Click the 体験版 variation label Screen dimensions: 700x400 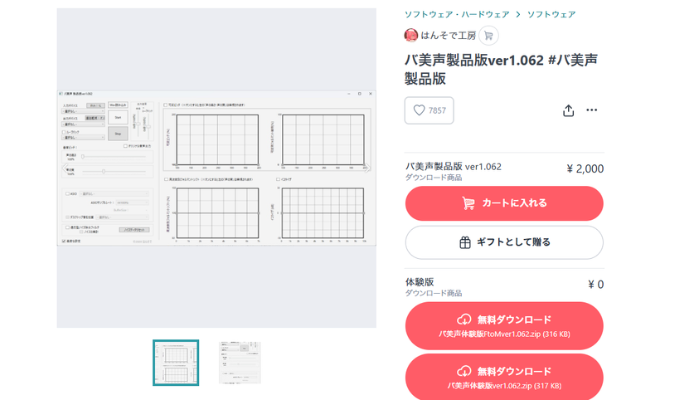[x=419, y=282]
